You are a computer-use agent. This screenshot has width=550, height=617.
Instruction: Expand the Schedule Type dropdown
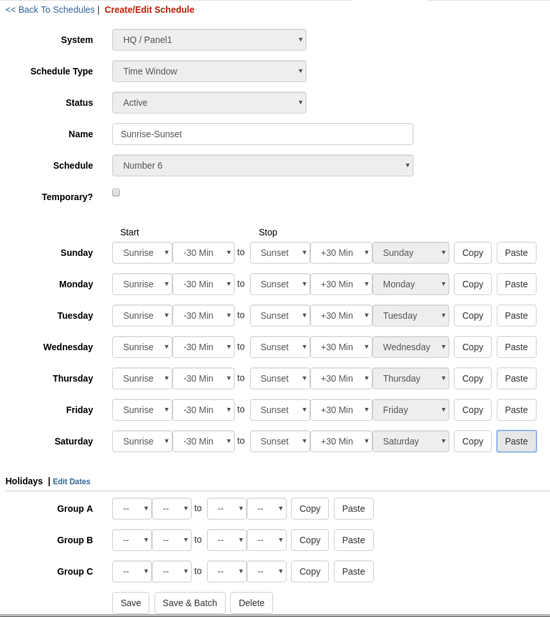point(209,71)
